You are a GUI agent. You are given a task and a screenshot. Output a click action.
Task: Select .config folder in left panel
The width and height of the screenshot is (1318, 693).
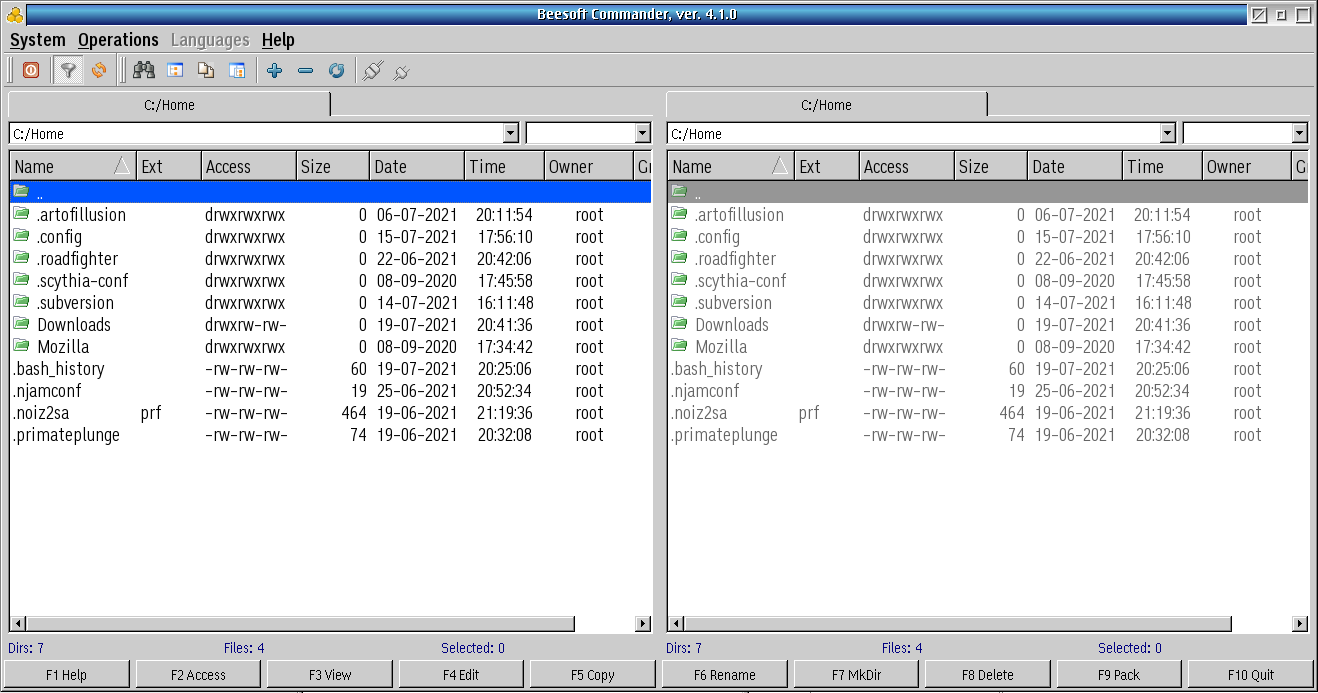click(x=330, y=236)
